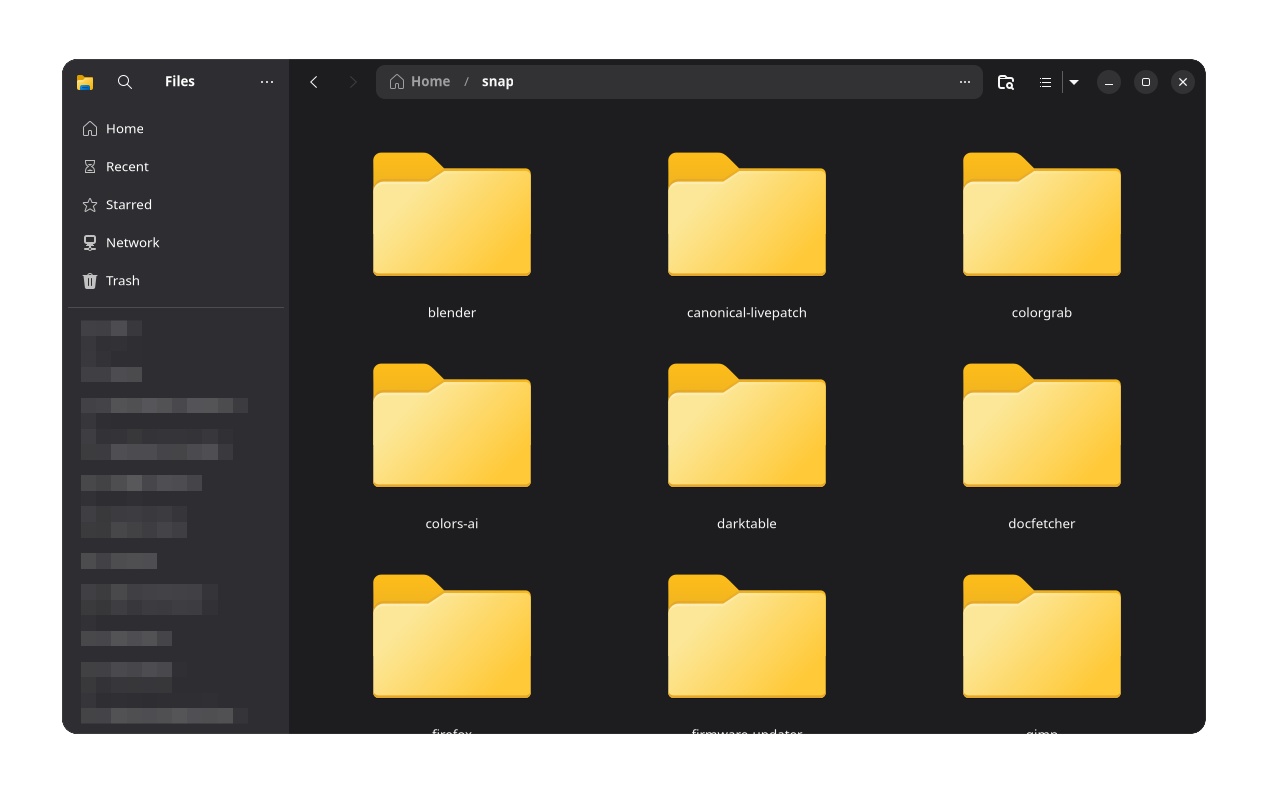This screenshot has width=1268, height=801.
Task: Open the canonical-livepatch folder
Action: [746, 214]
